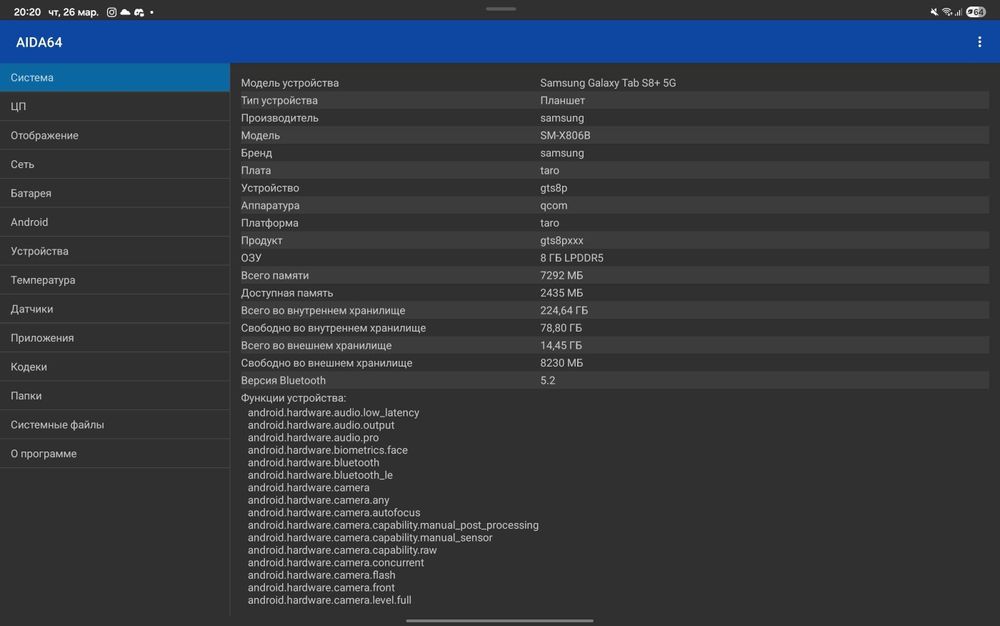Tap android.hardware.camera.flash entry
1000x626 pixels.
(x=321, y=575)
